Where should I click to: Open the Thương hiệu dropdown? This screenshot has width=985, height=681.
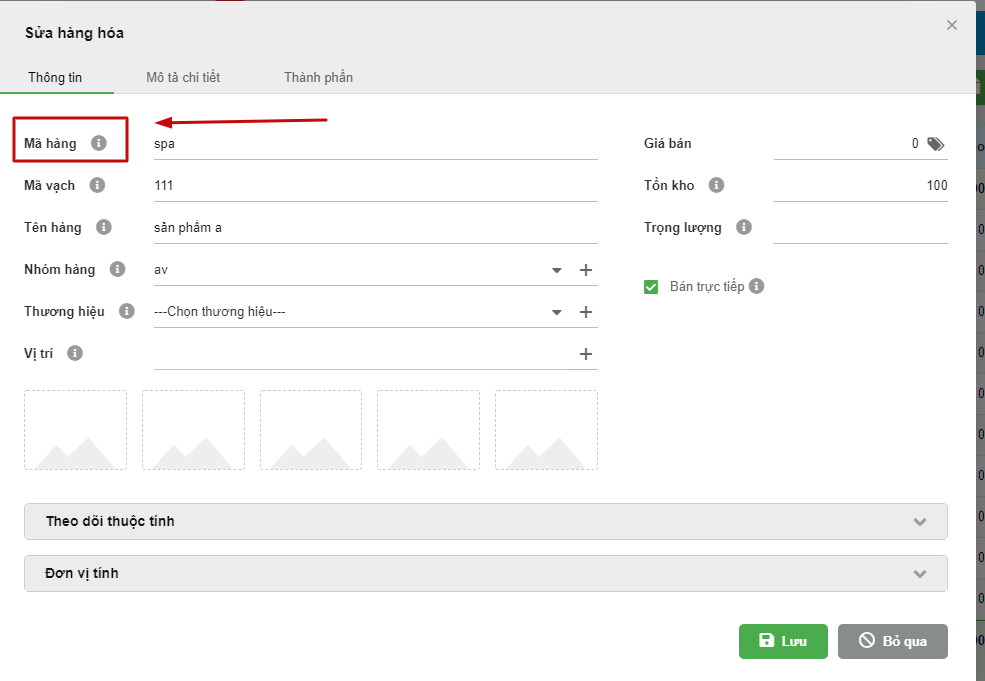click(557, 312)
